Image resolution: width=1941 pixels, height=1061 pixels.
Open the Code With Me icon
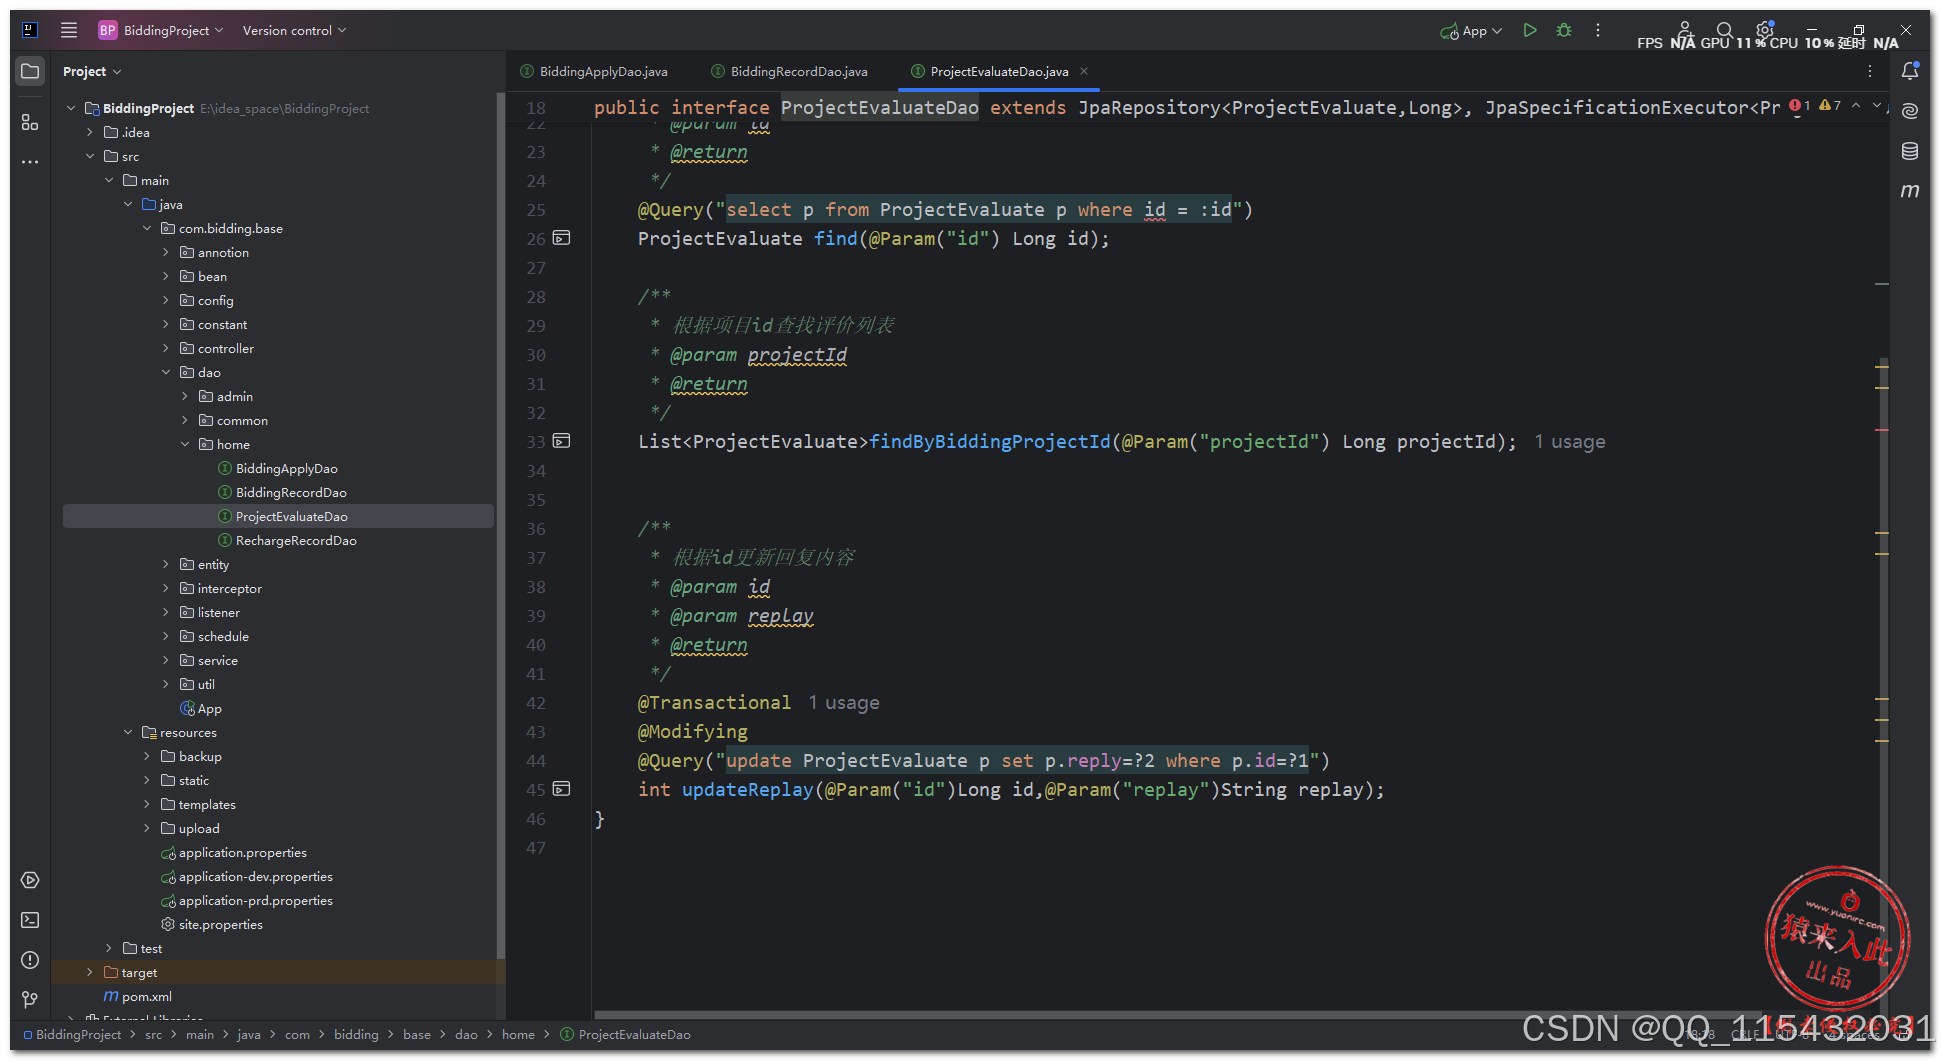(x=1684, y=29)
